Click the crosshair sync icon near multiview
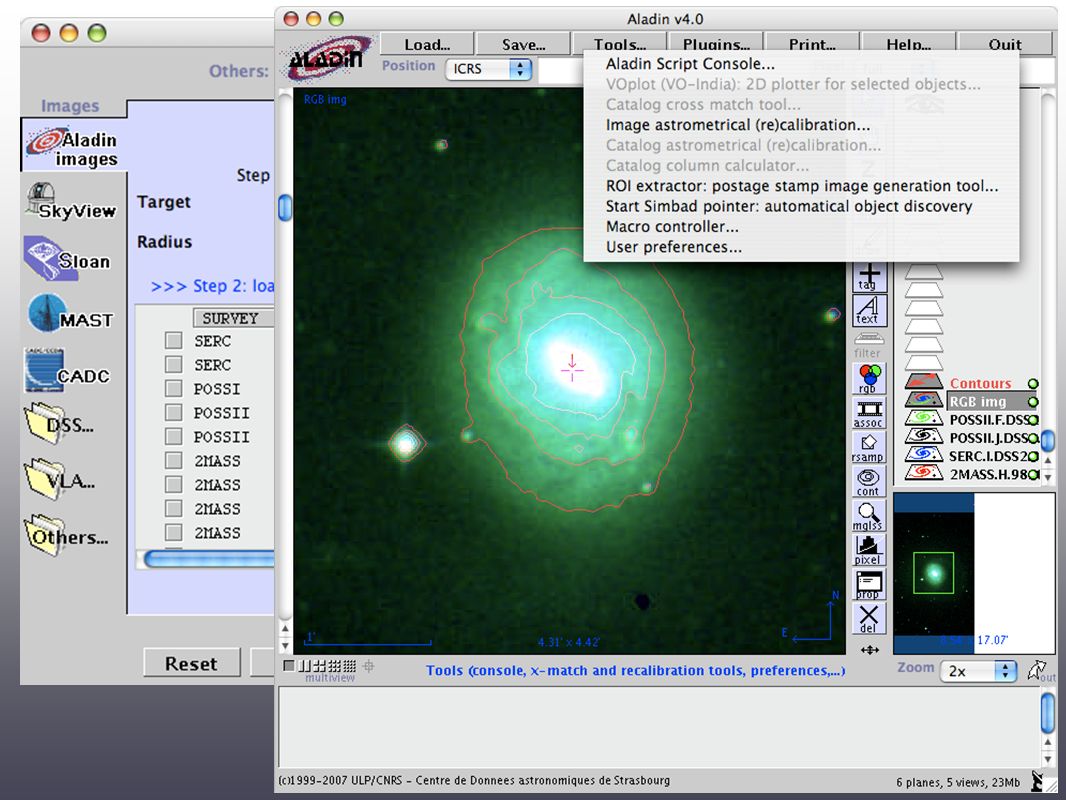Screen dimensions: 1066x800 pos(368,665)
